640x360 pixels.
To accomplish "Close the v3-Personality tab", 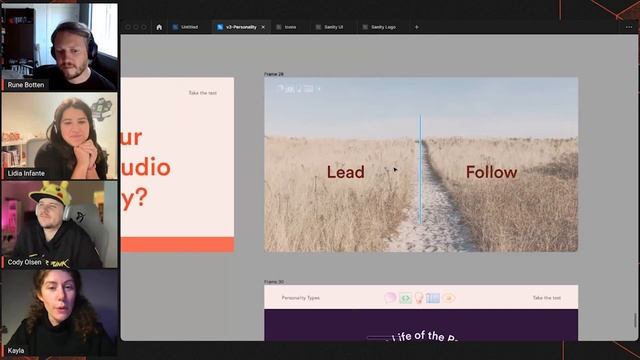I will [263, 27].
